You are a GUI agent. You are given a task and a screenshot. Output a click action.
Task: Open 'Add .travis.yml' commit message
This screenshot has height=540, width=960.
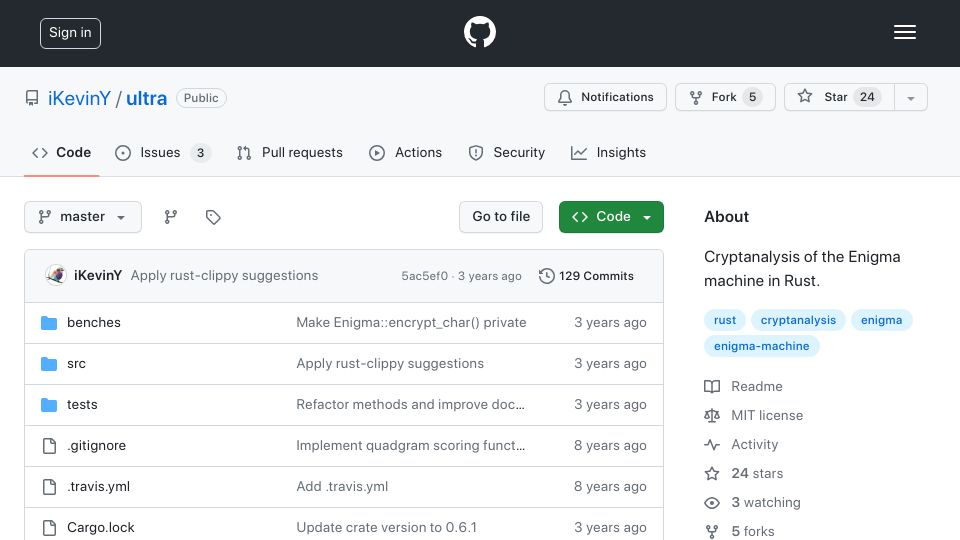342,487
